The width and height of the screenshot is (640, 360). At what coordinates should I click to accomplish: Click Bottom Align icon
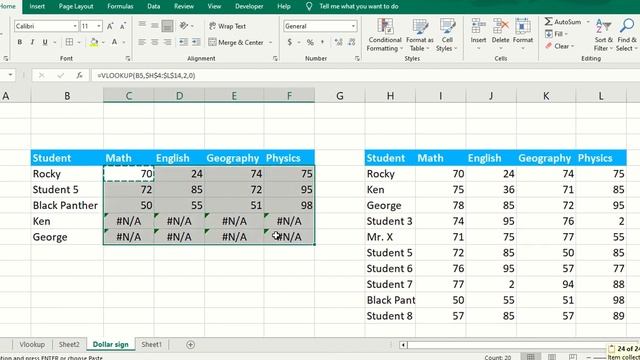[x=167, y=26]
